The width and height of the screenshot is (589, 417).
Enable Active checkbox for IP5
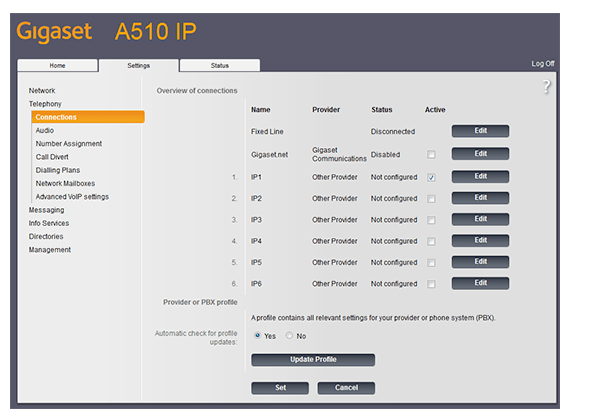click(x=431, y=263)
